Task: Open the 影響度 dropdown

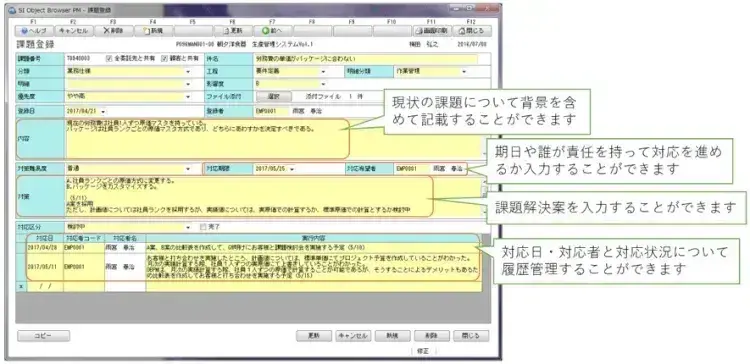Action: [x=323, y=84]
